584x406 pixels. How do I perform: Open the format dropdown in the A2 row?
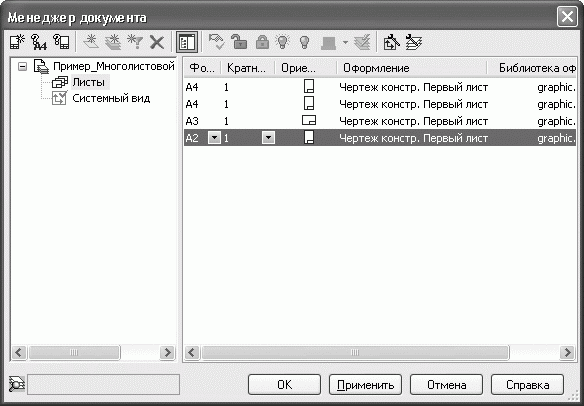click(x=214, y=138)
